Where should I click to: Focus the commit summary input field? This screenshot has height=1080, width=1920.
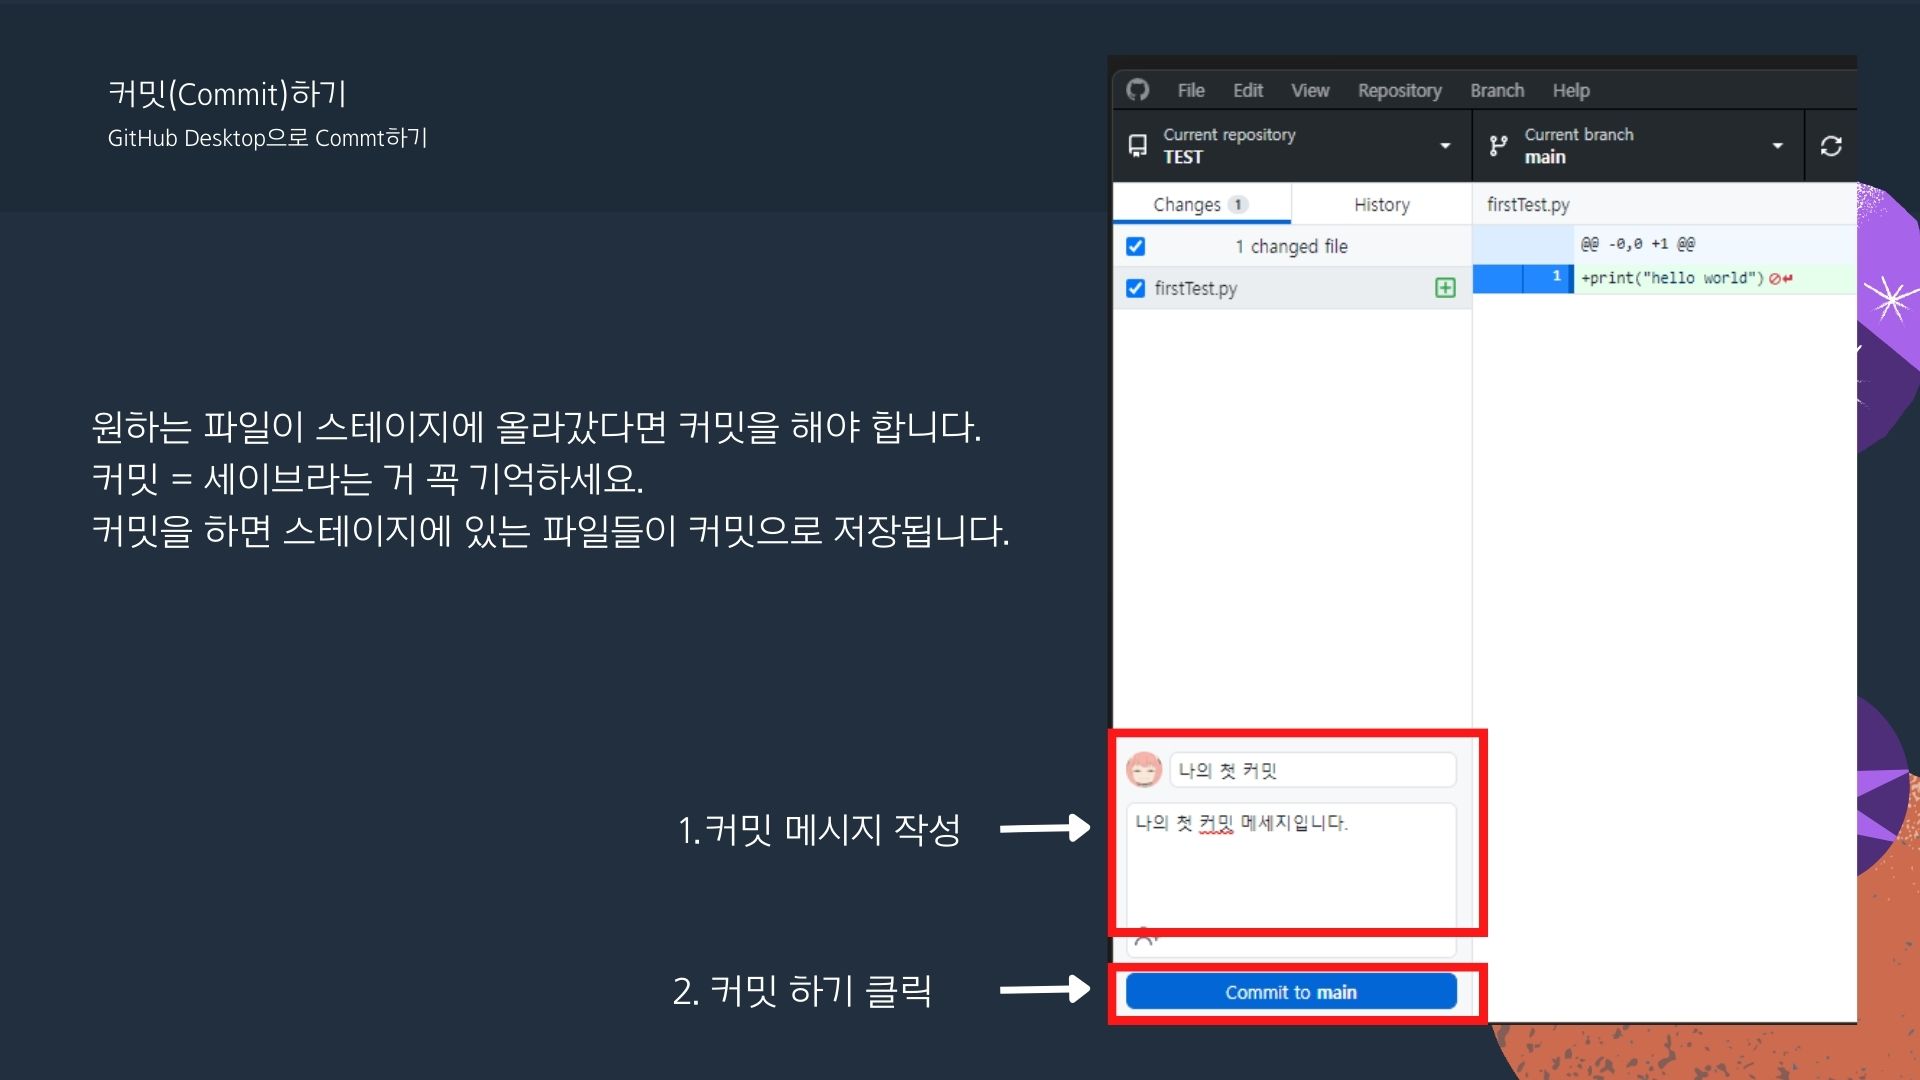(x=1312, y=770)
